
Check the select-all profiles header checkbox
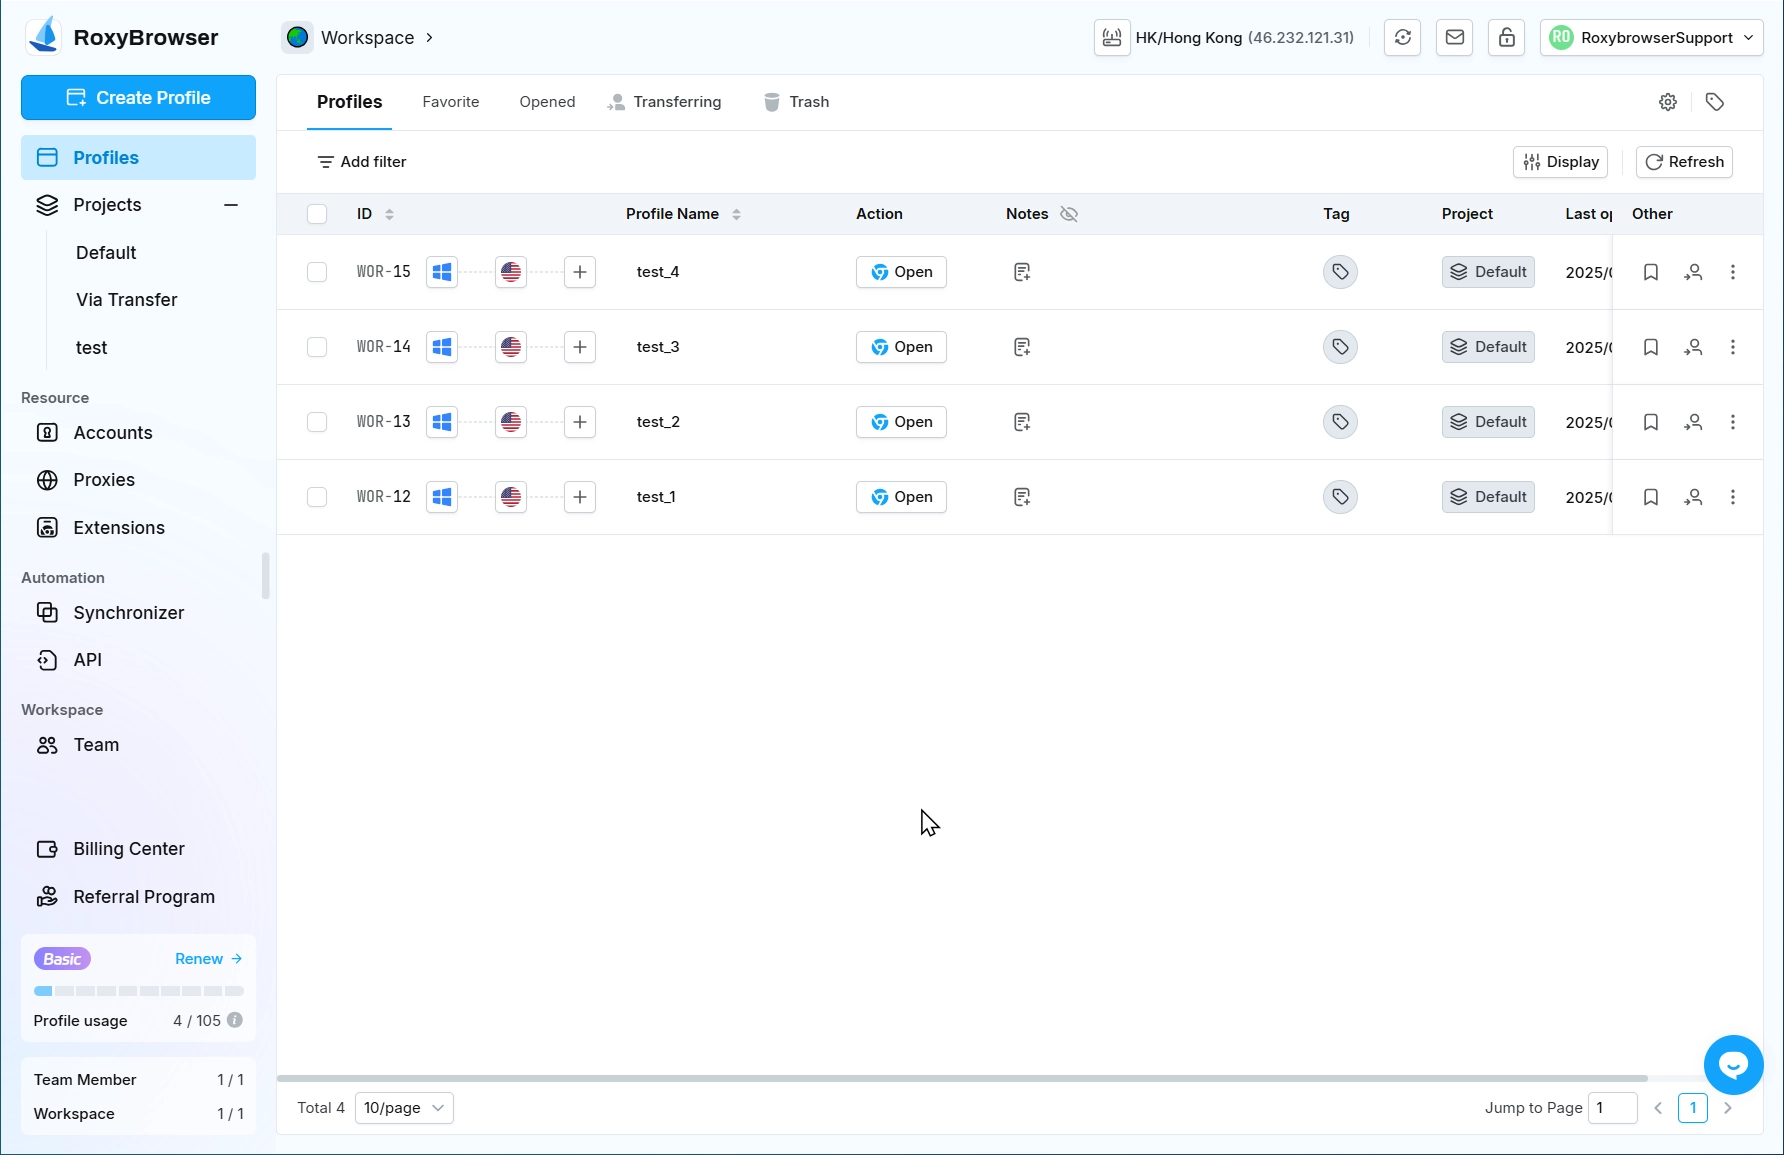coord(317,214)
